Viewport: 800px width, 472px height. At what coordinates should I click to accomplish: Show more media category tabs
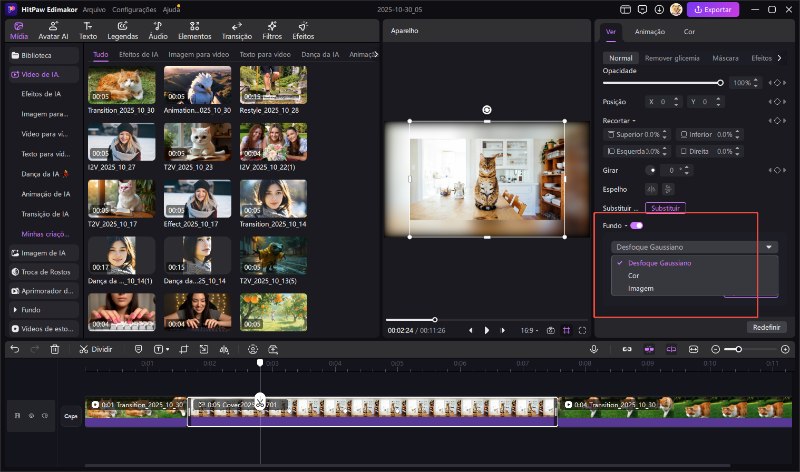coord(376,54)
